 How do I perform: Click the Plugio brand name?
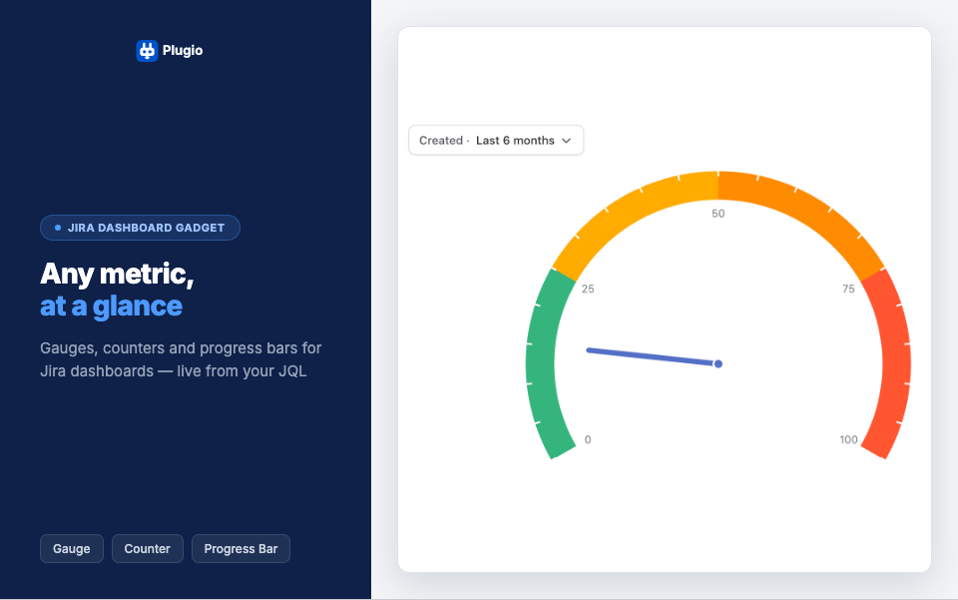[183, 51]
